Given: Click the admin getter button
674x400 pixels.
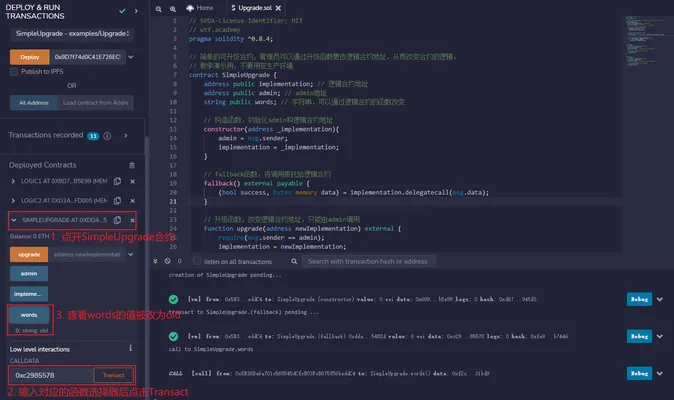Looking at the screenshot, I should pos(29,274).
